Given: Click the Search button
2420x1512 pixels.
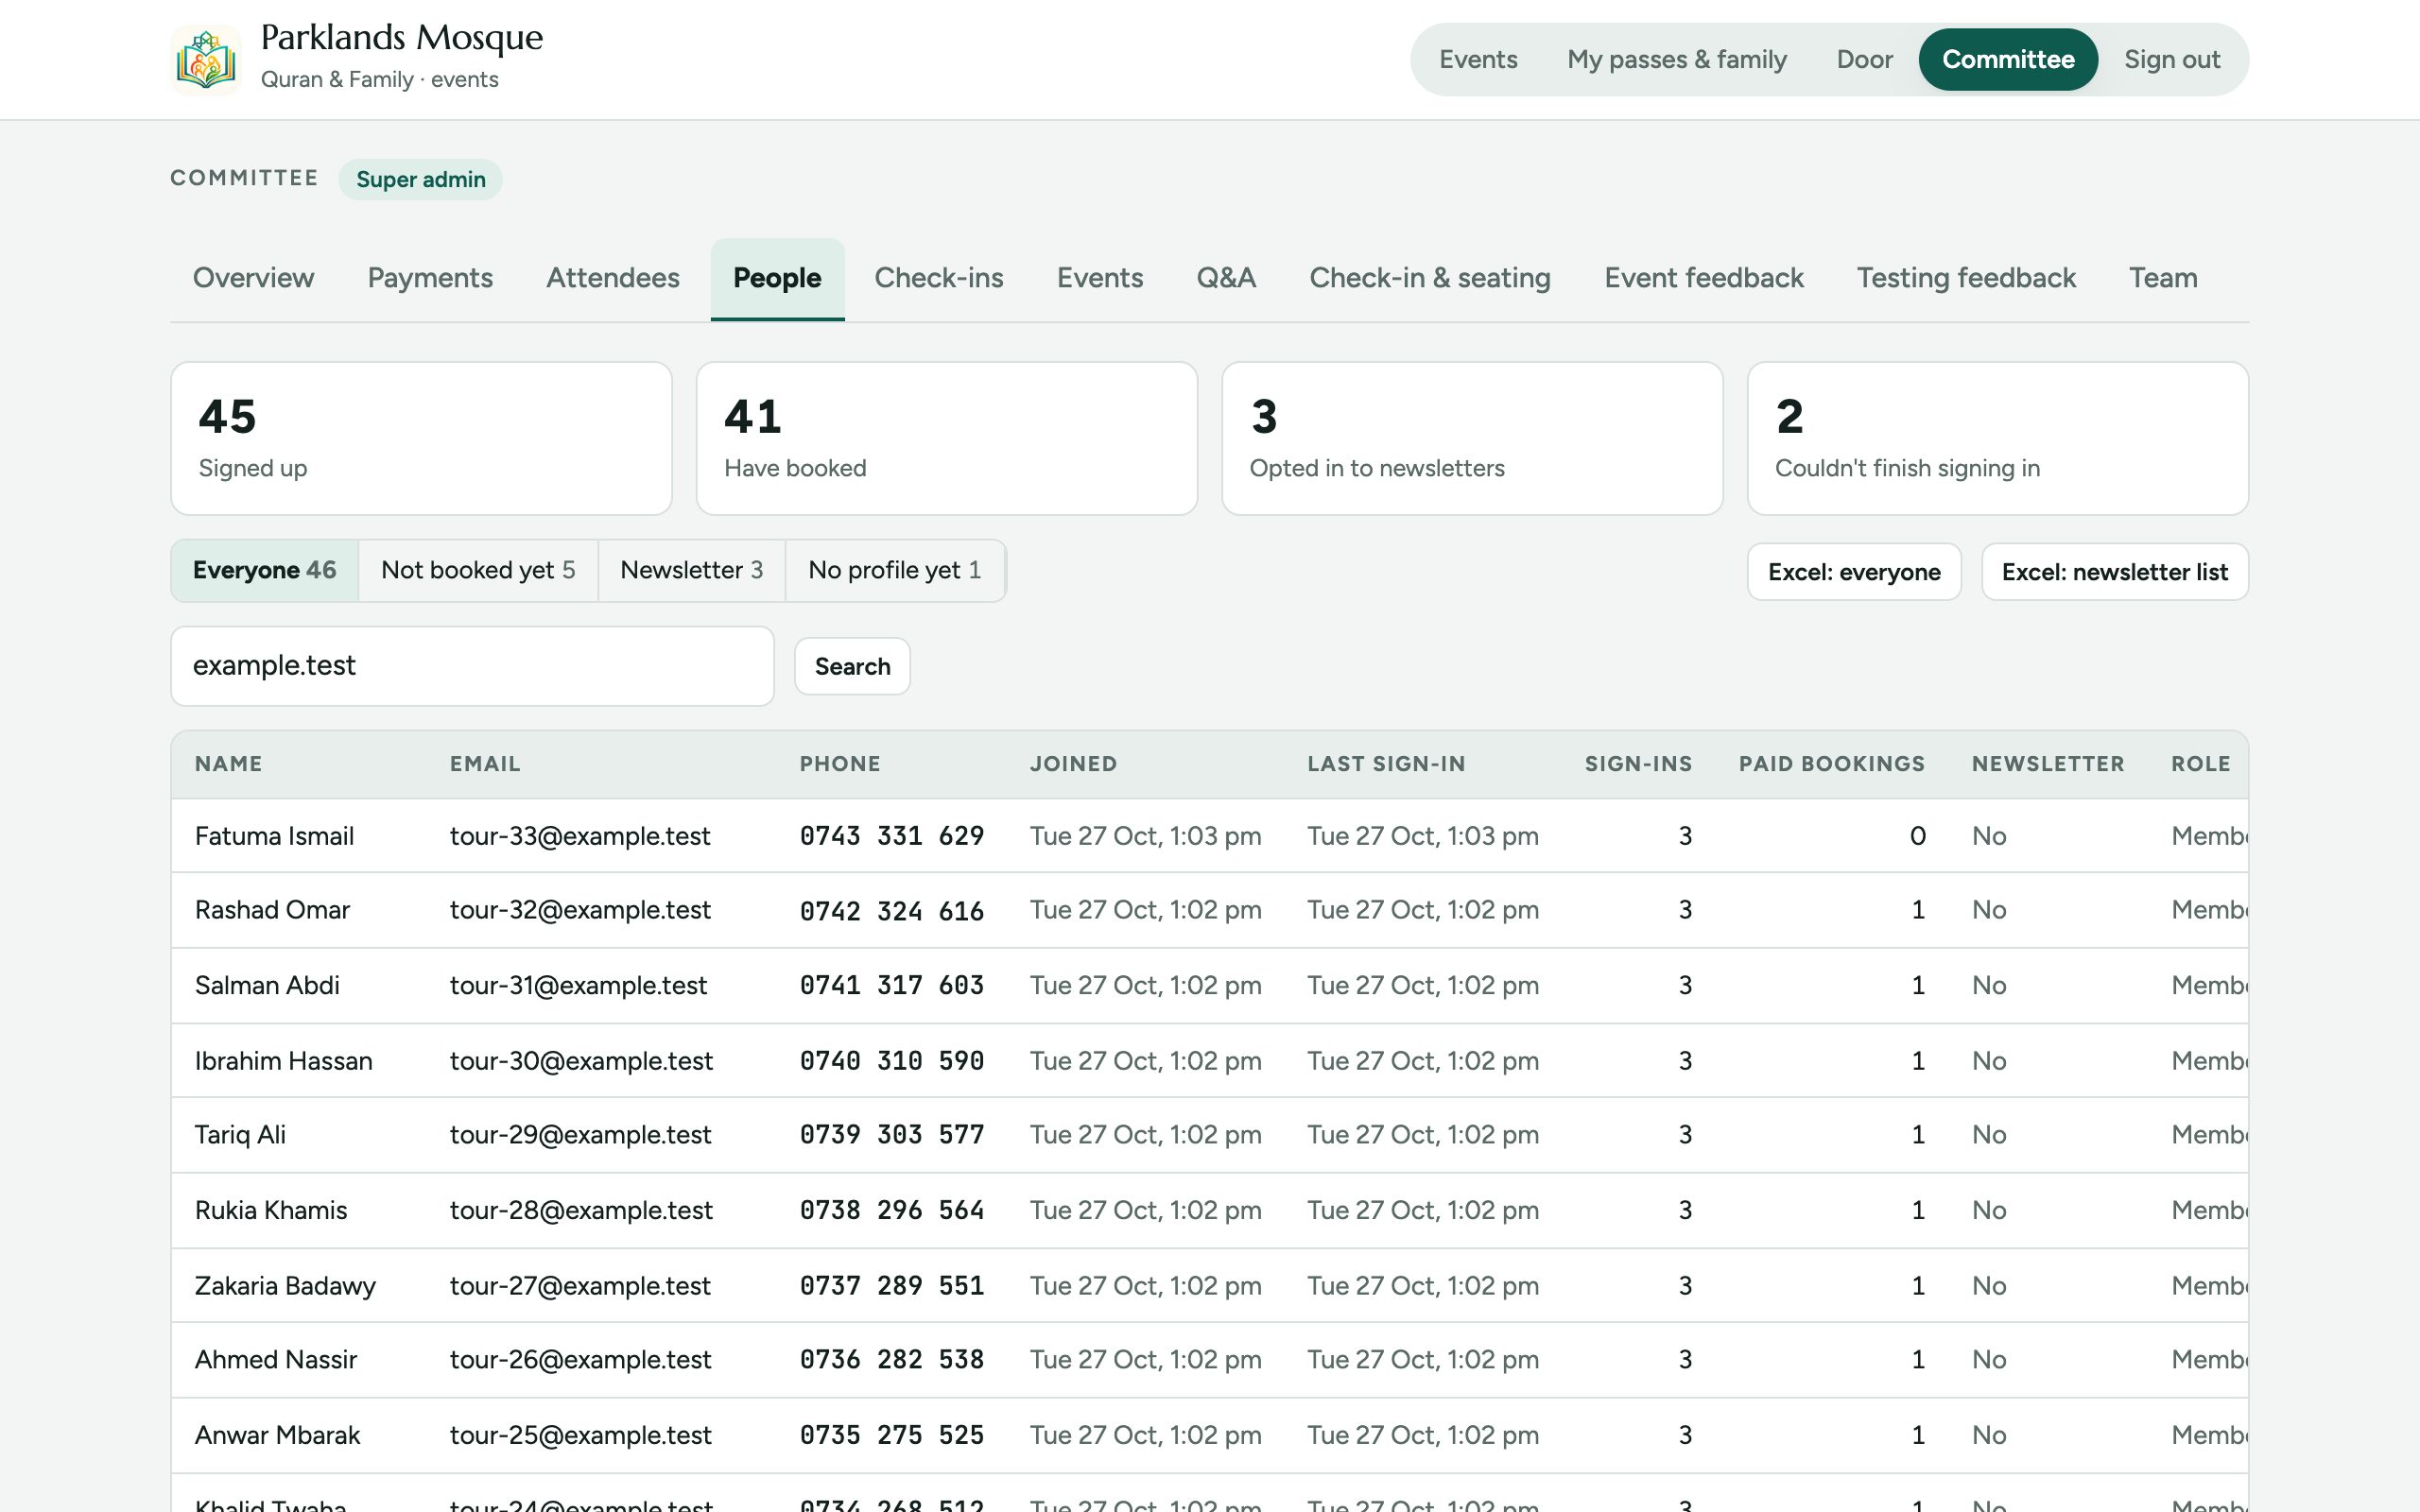Looking at the screenshot, I should (x=852, y=666).
